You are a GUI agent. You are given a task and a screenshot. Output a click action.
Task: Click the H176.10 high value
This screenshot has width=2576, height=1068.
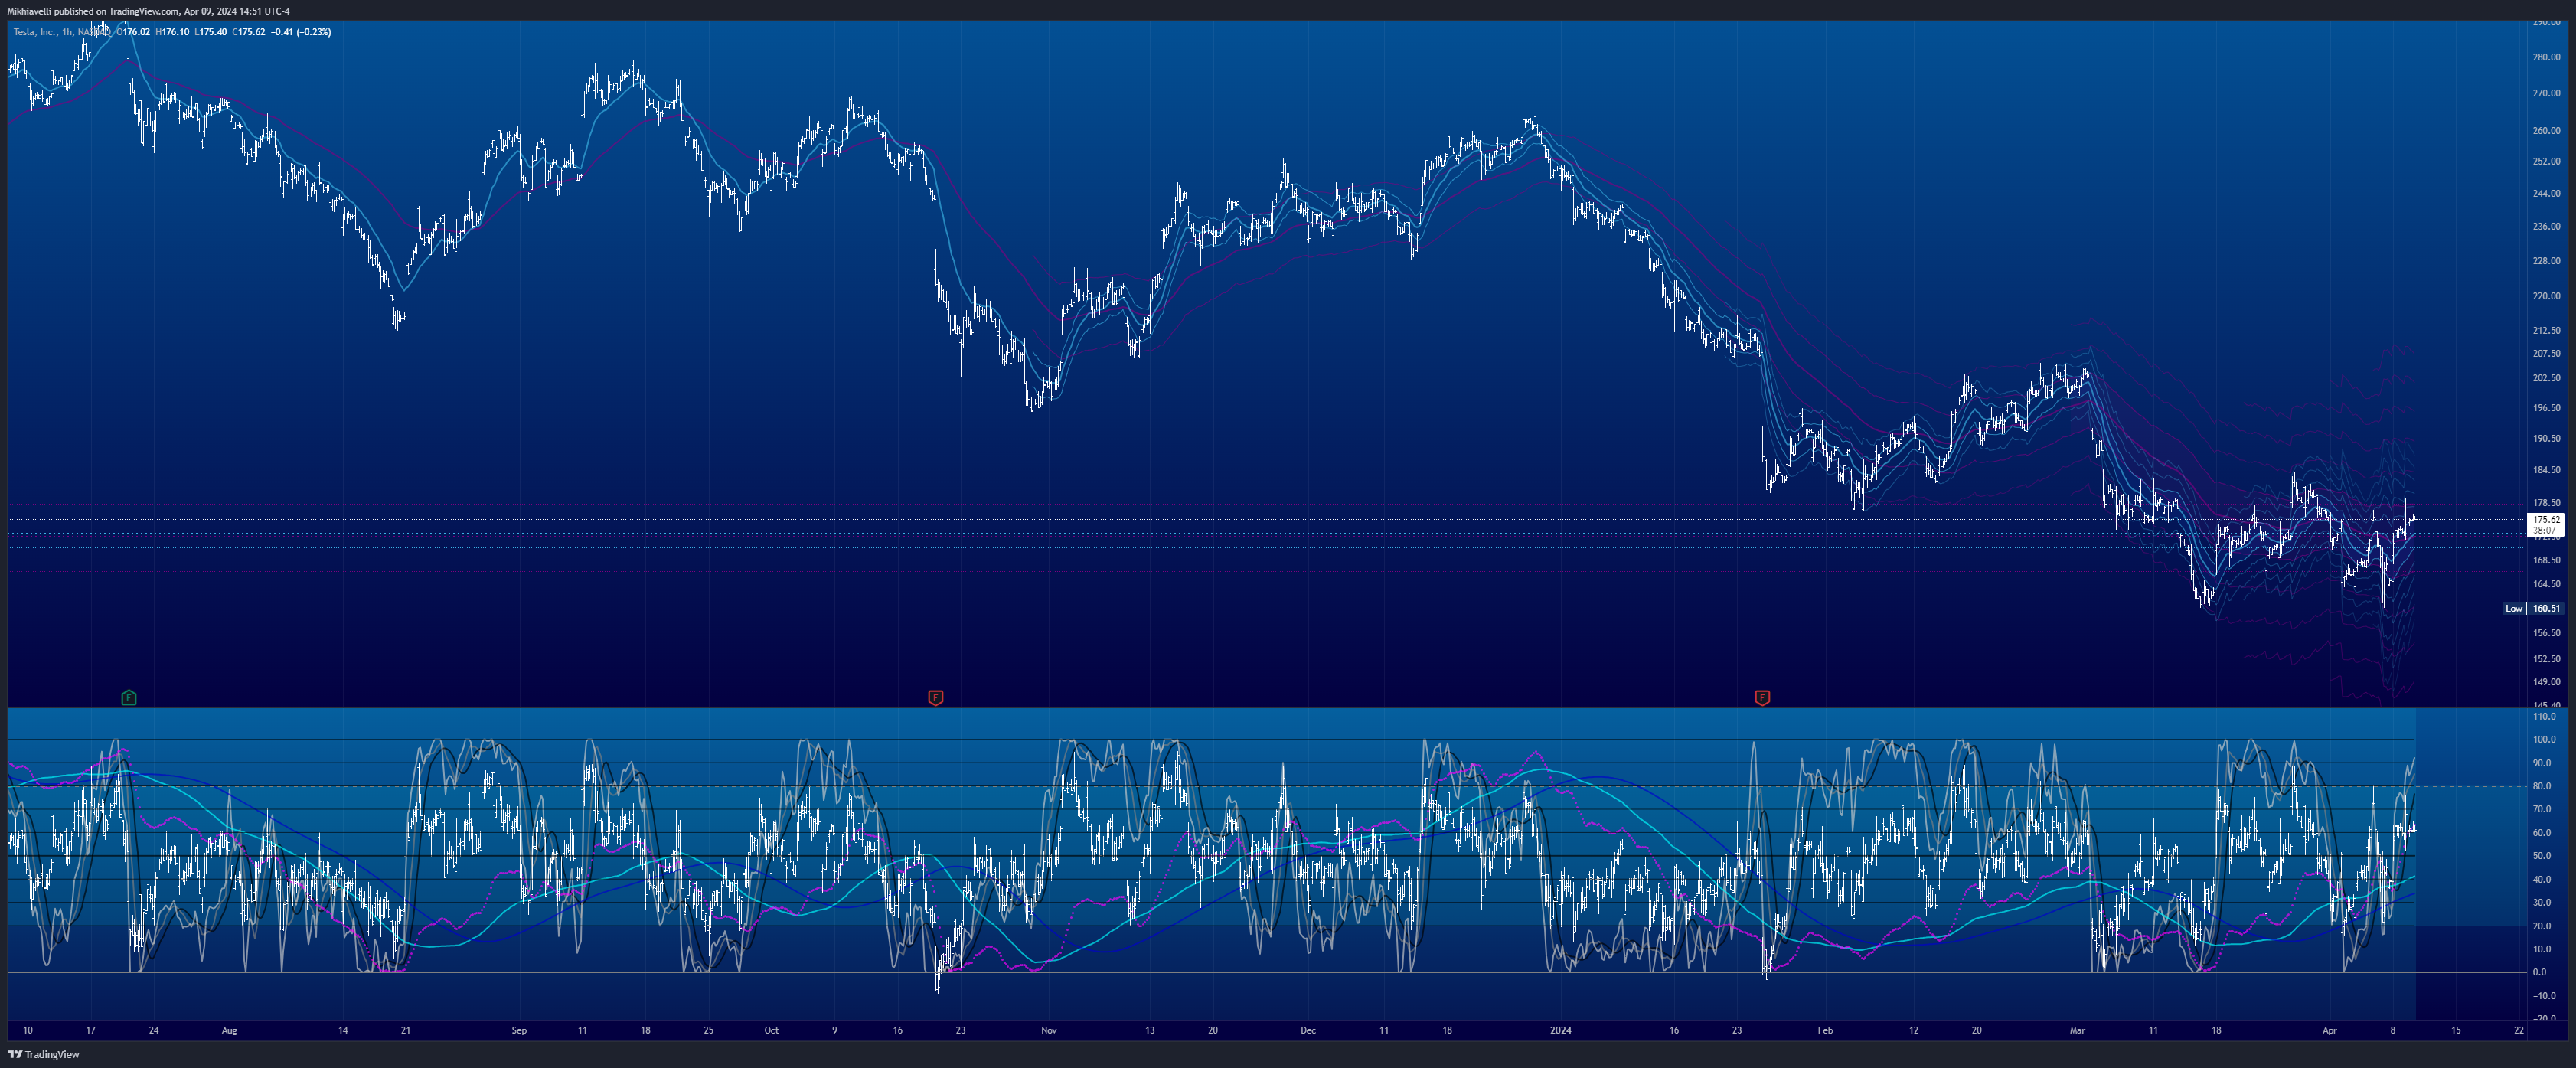pyautogui.click(x=172, y=32)
